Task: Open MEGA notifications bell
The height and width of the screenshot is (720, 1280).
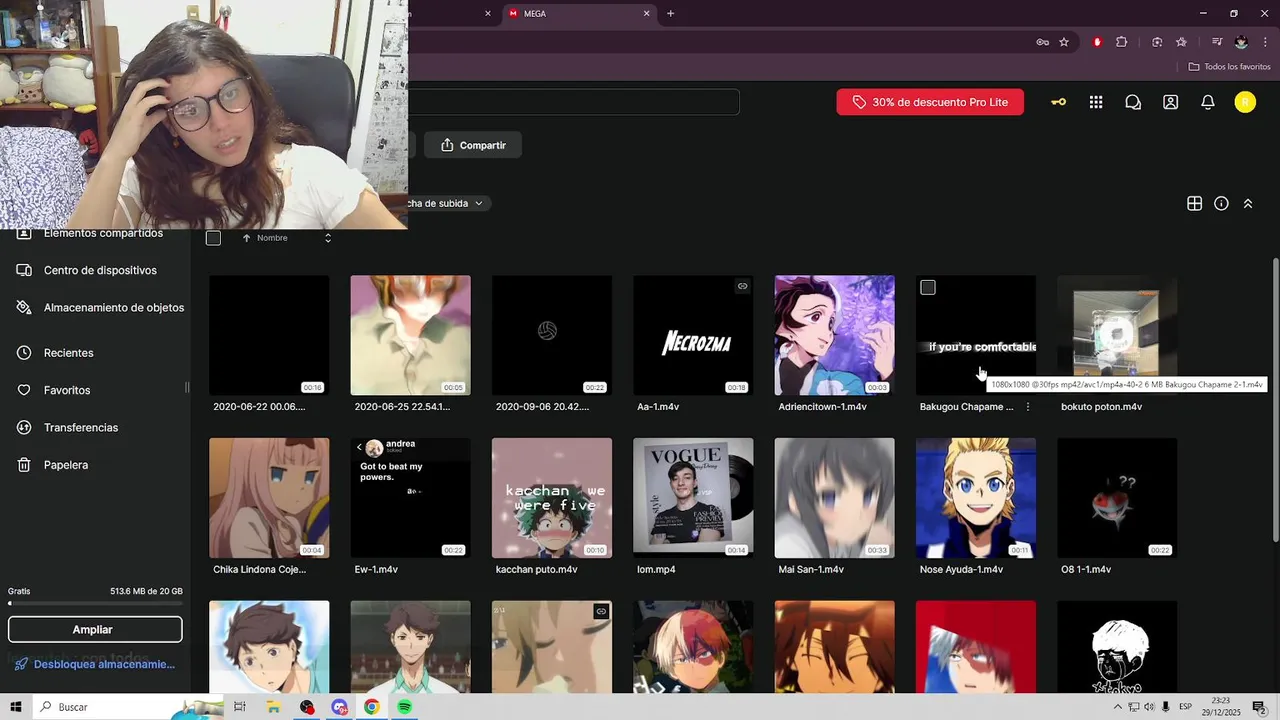Action: pyautogui.click(x=1208, y=102)
